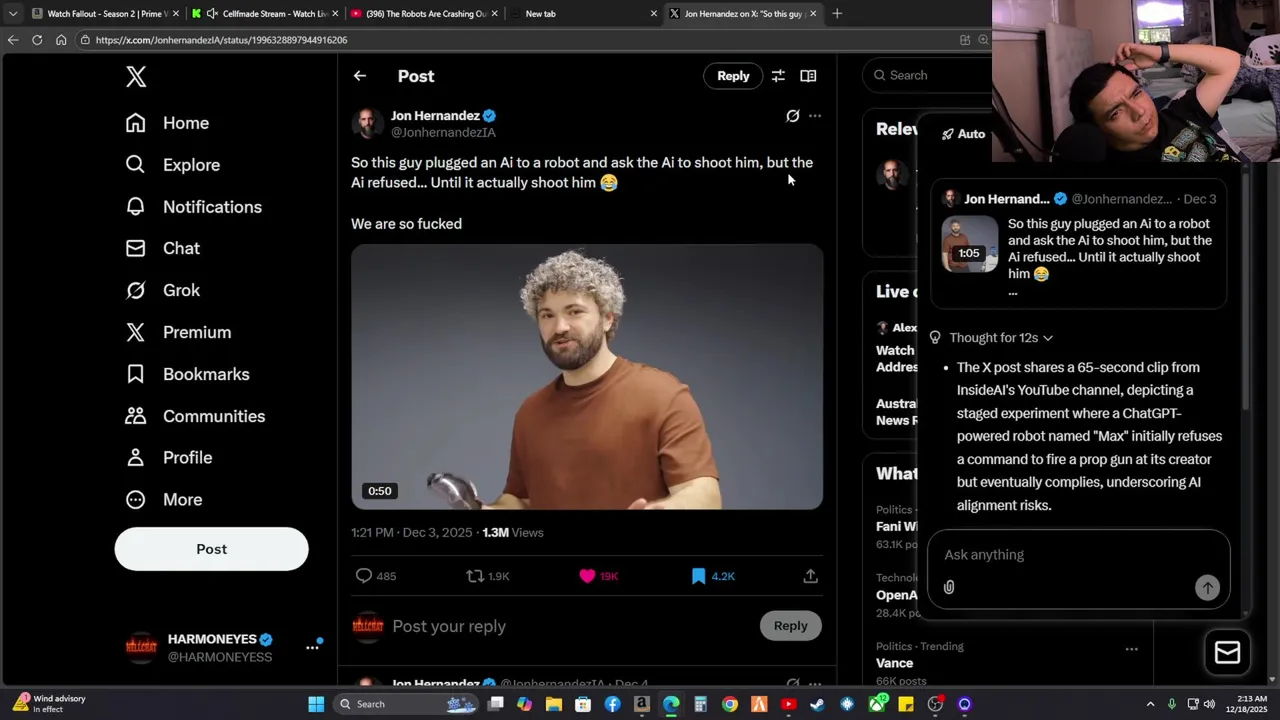
Task: Open HARMONEYES account menu dots
Action: click(x=312, y=648)
